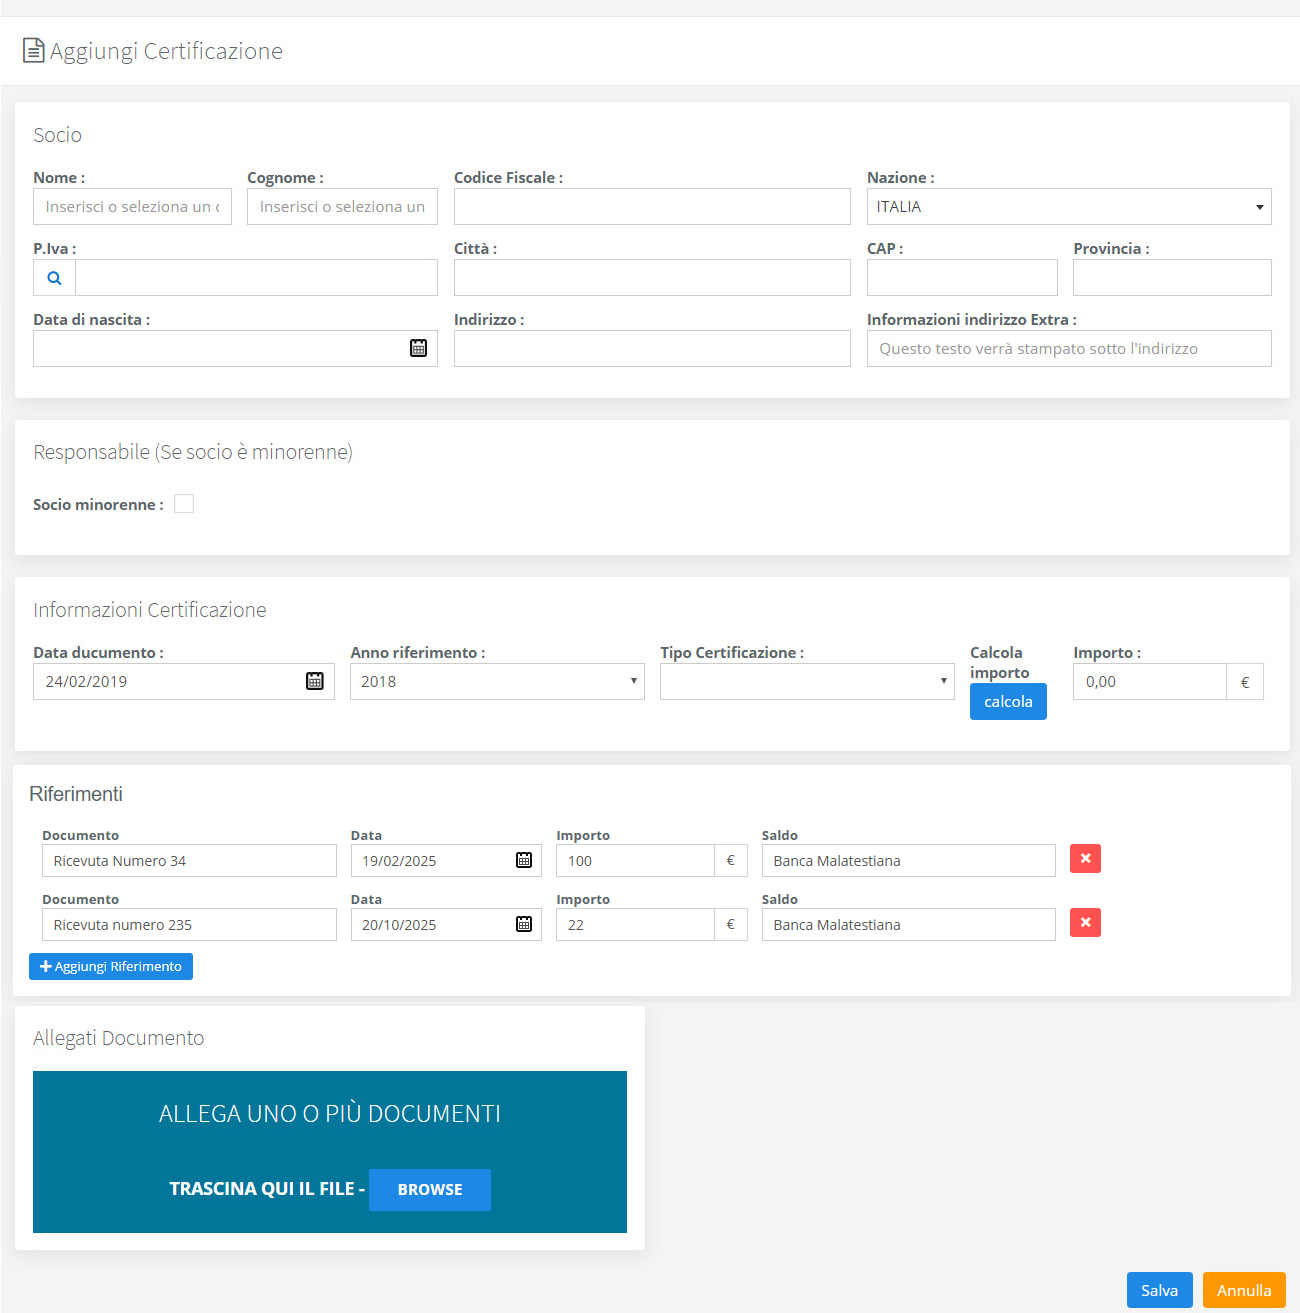Delete the Ricevuta Numero 34 reference row

tap(1085, 859)
